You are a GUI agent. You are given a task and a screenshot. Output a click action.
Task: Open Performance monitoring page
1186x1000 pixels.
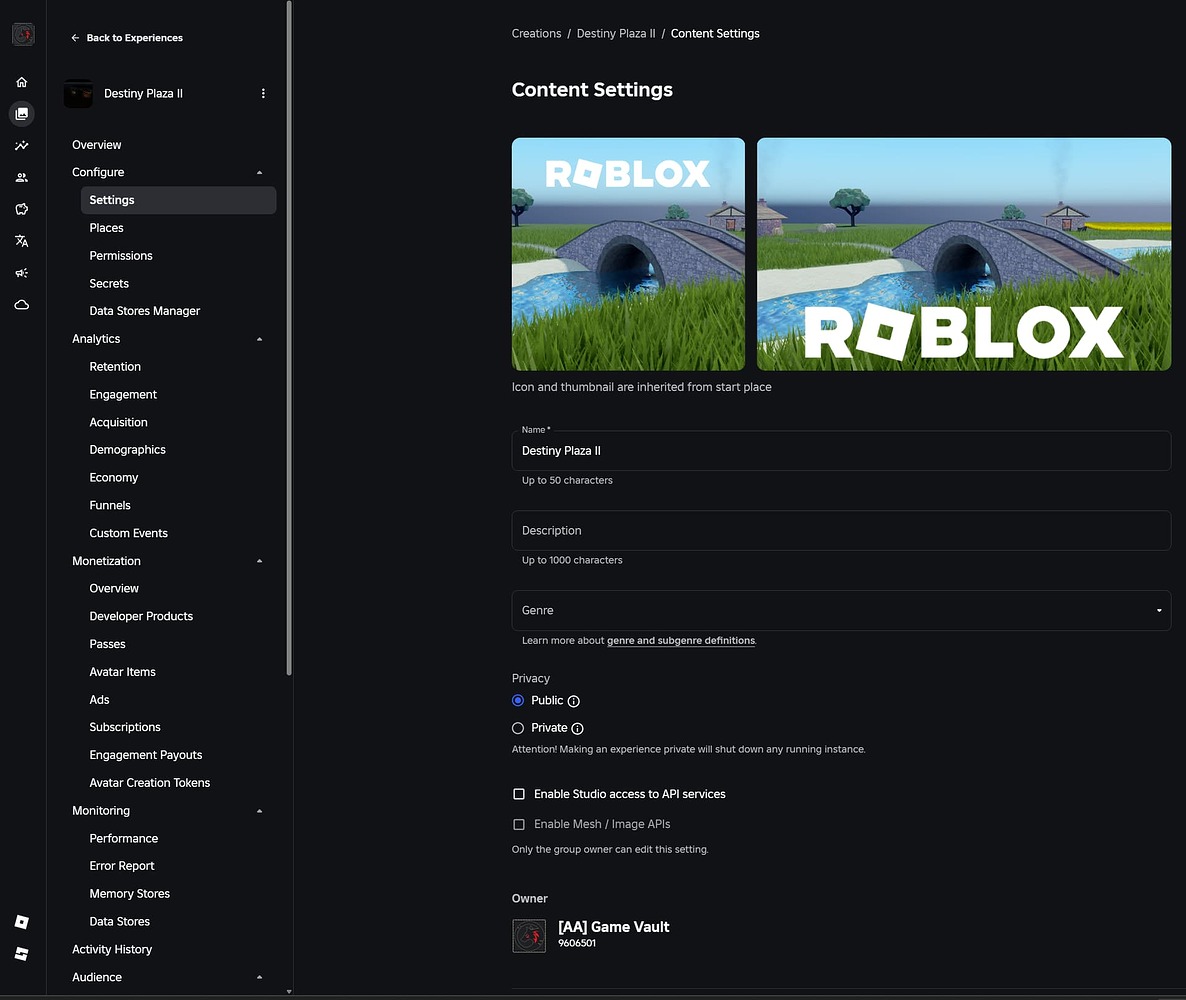click(x=124, y=838)
